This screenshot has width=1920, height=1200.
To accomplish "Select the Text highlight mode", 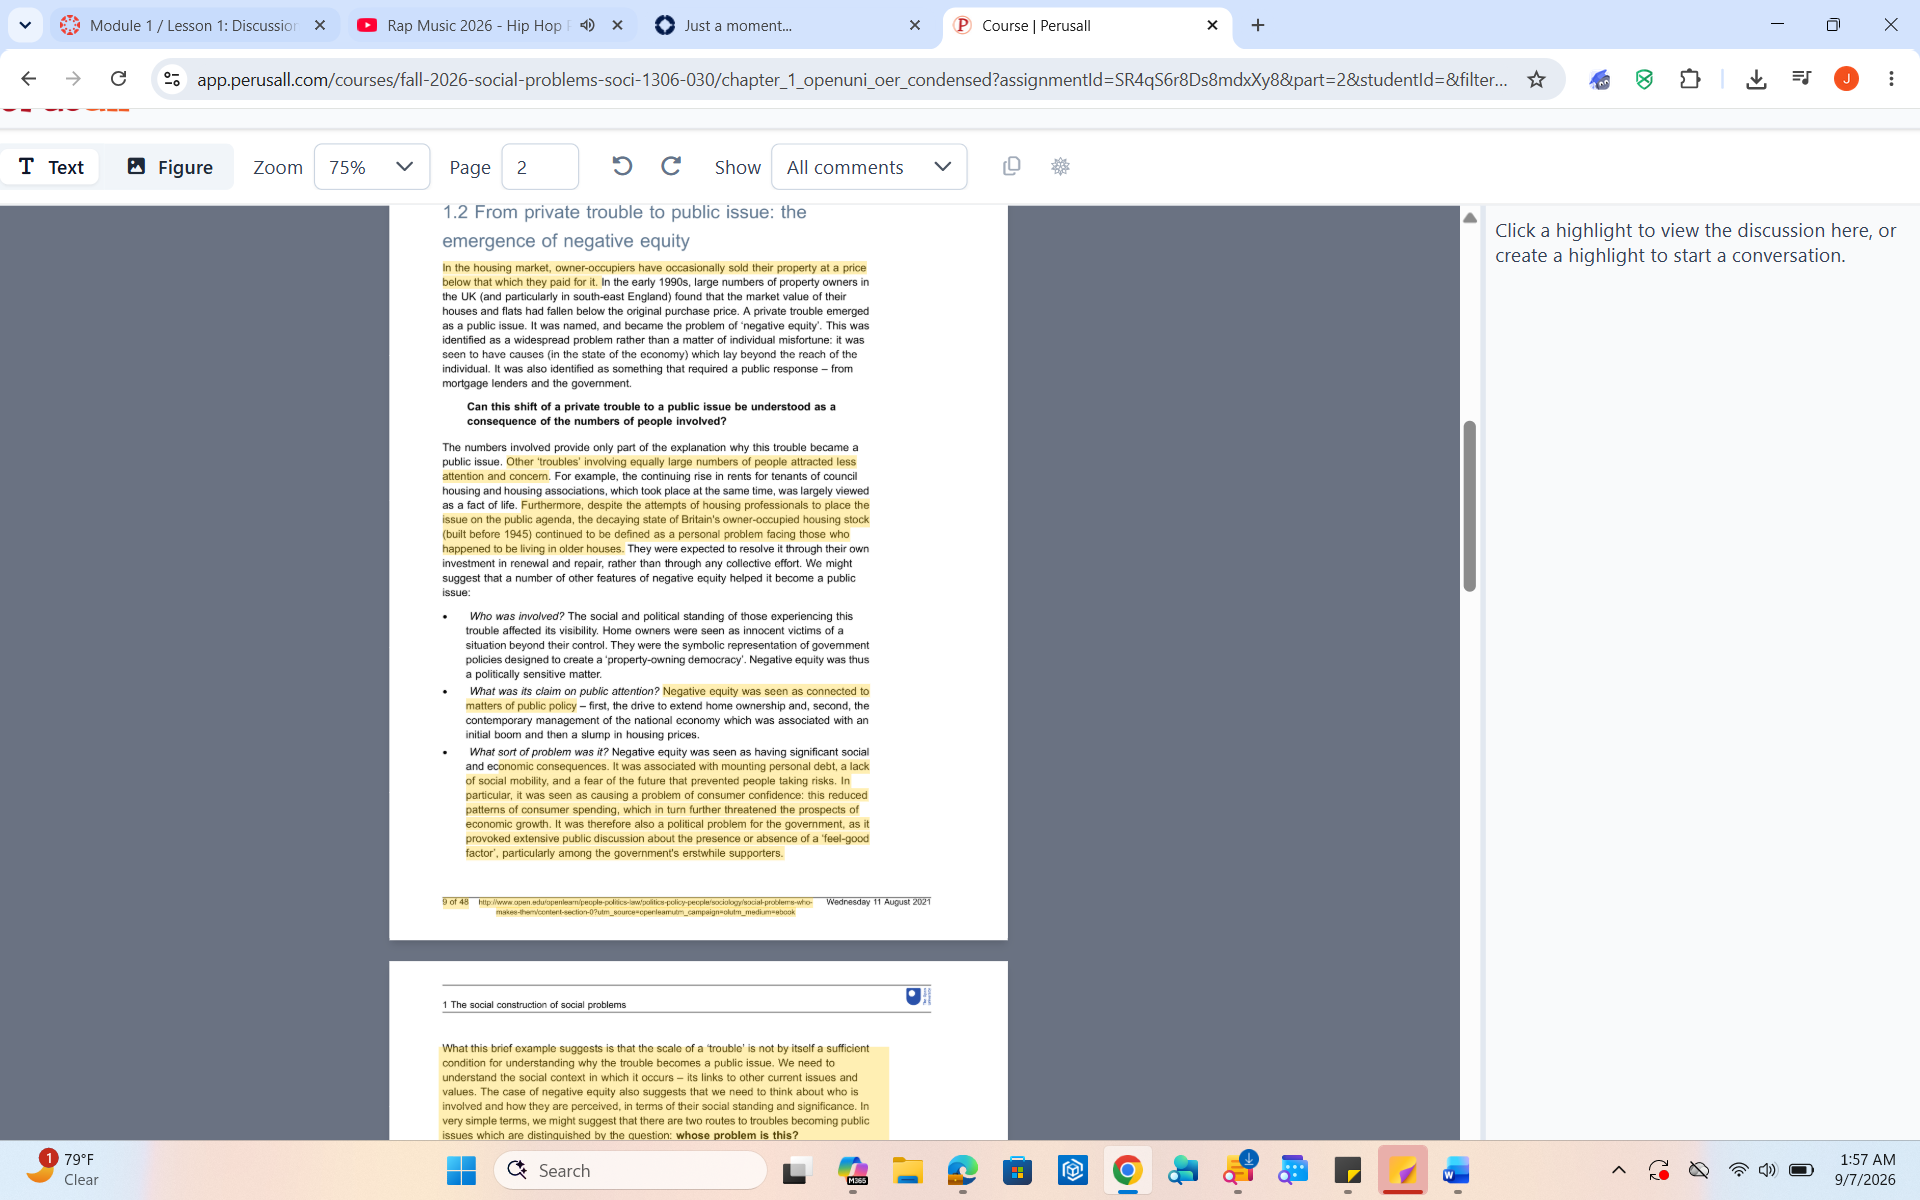I will coord(51,166).
